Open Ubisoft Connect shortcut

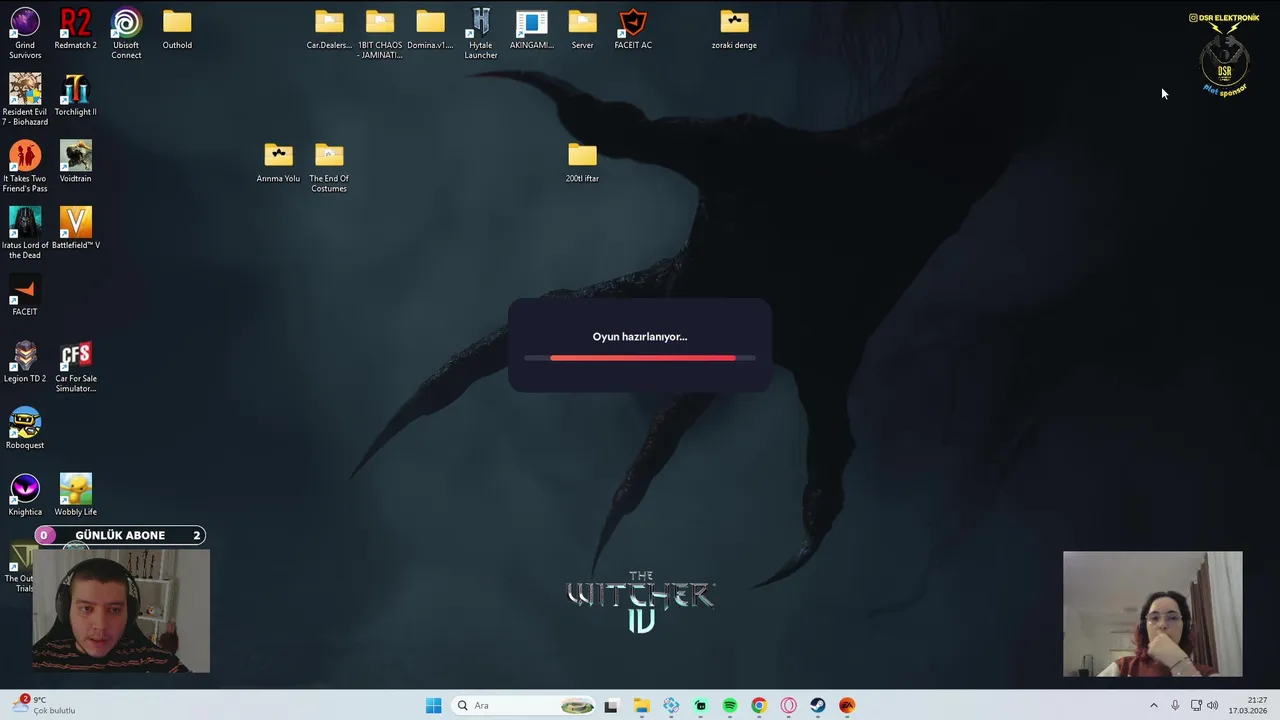[126, 34]
